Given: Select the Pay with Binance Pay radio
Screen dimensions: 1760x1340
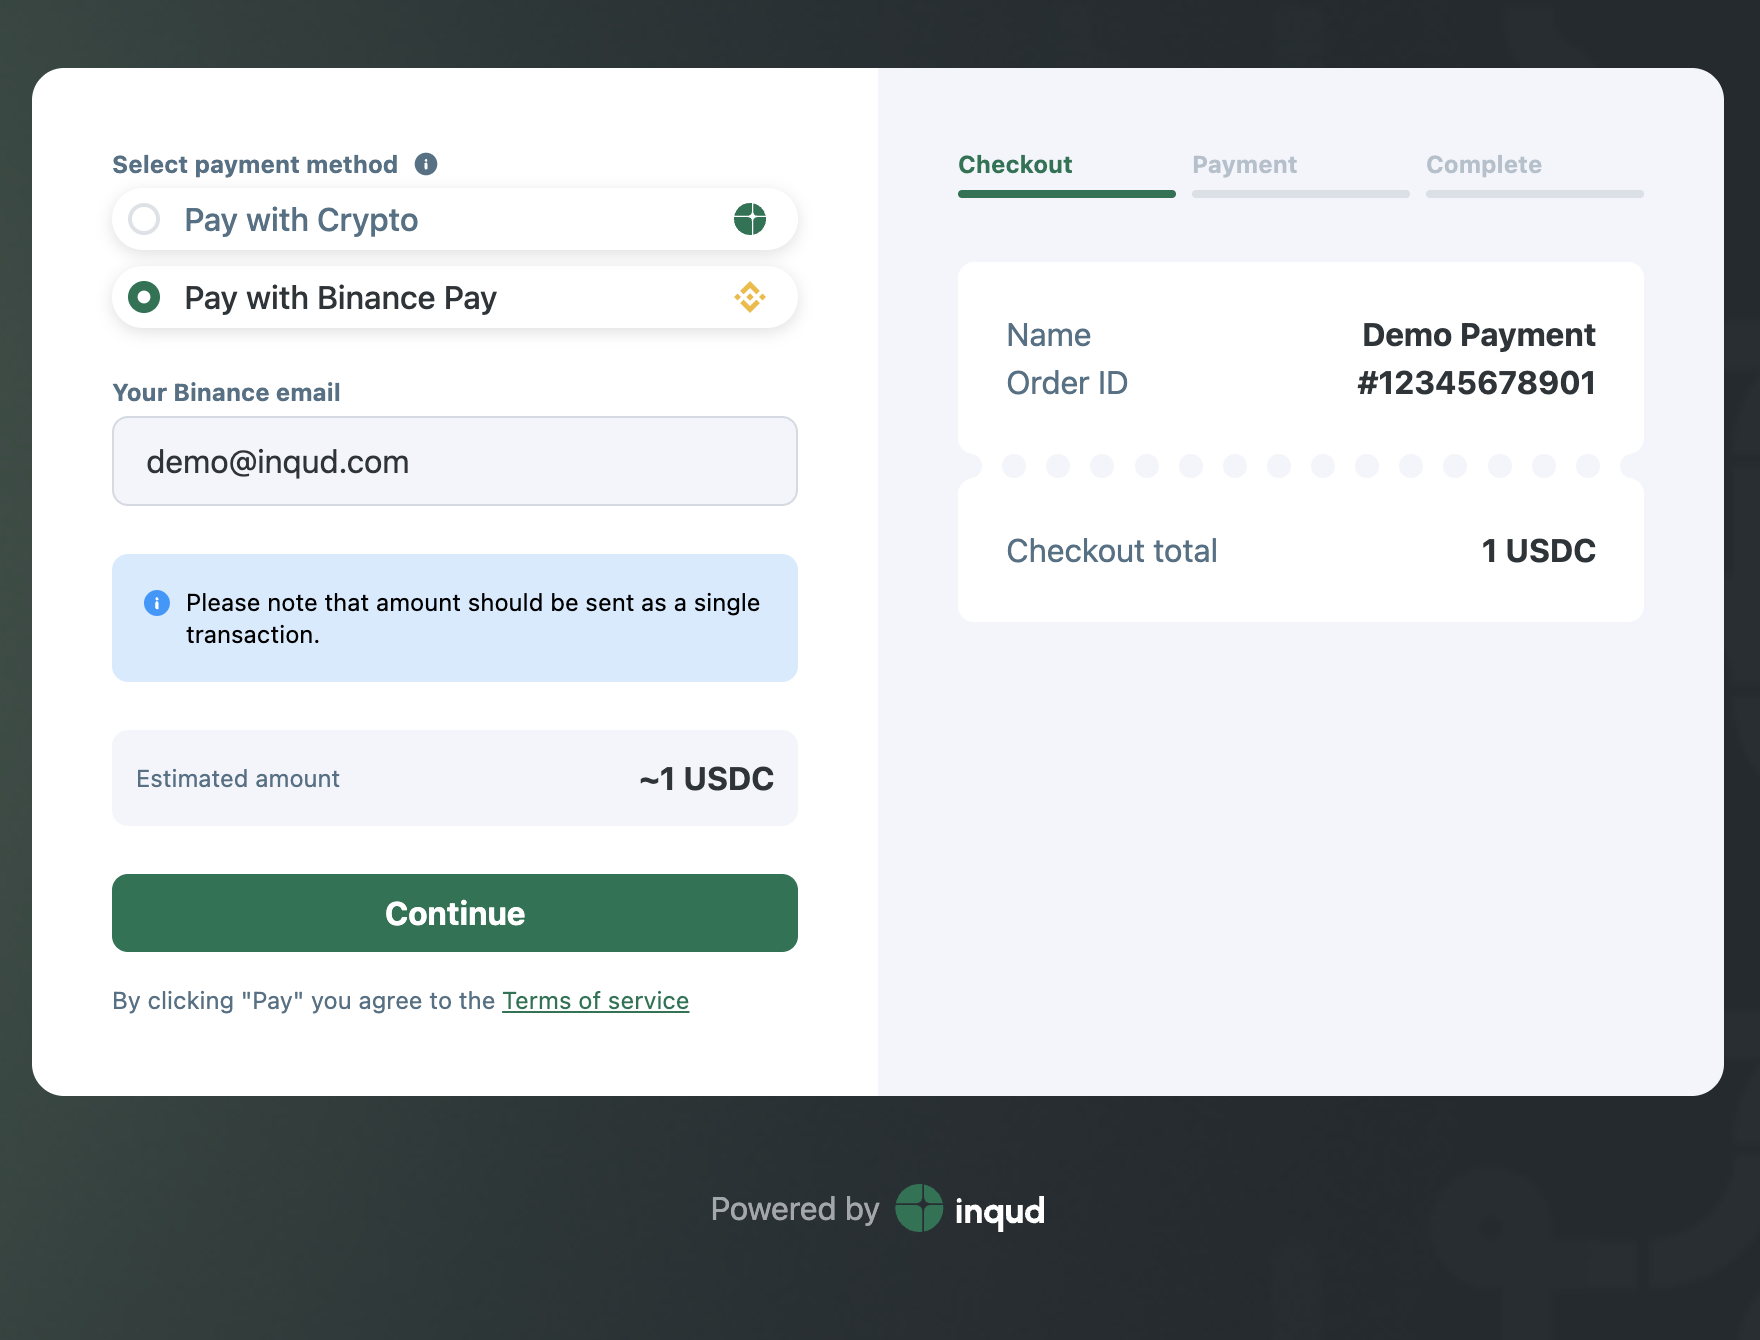Looking at the screenshot, I should (144, 297).
